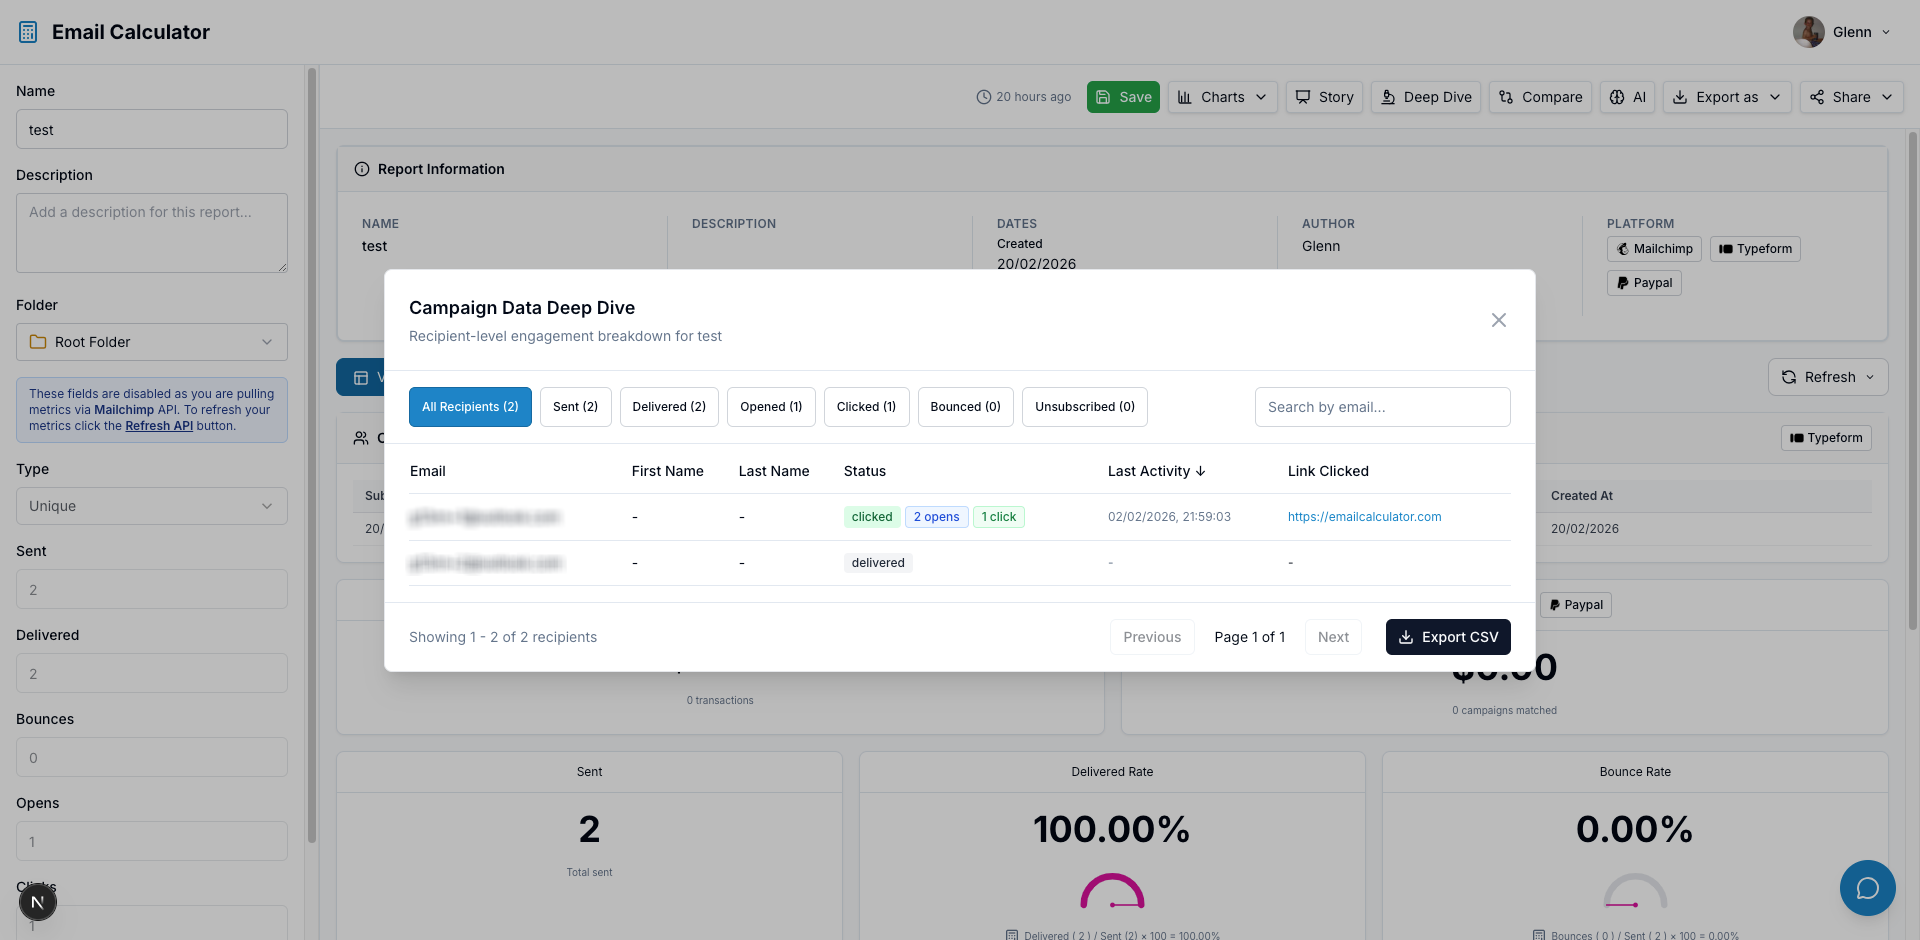Switch to the Unsubscribed (0) tab

(1084, 407)
